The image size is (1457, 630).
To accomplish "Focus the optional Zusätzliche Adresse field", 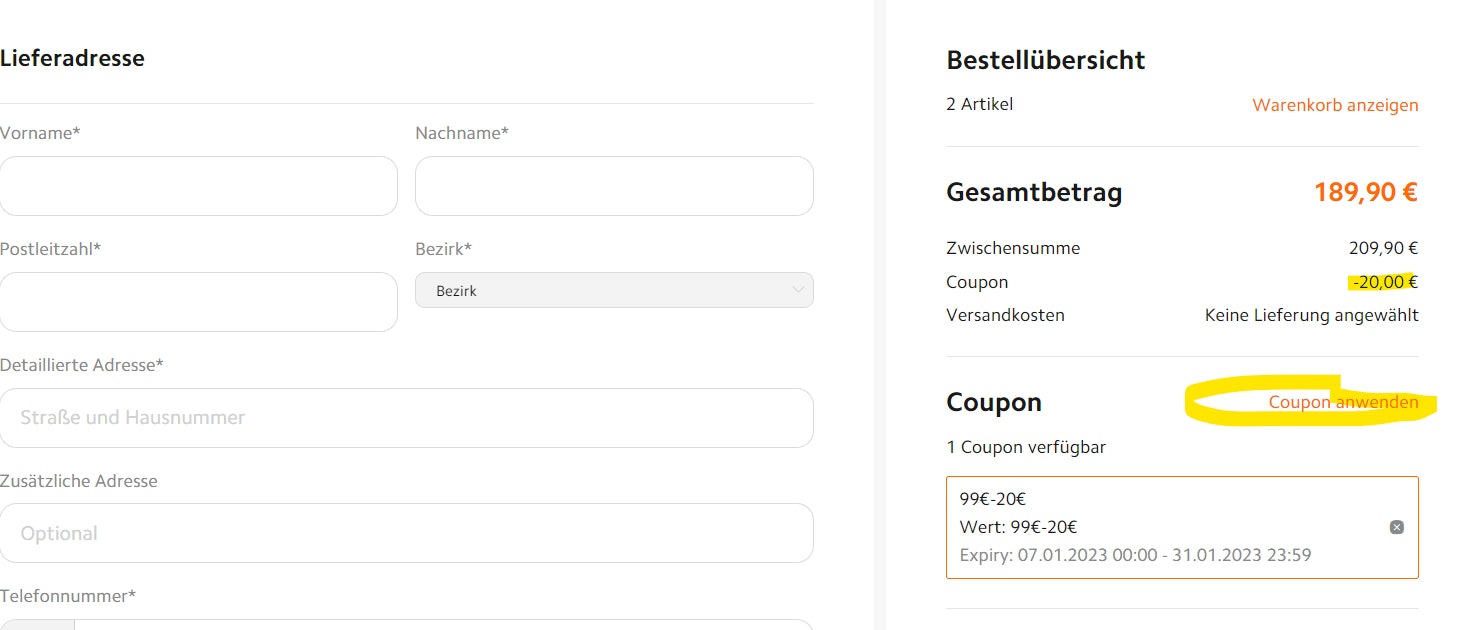I will click(x=406, y=533).
